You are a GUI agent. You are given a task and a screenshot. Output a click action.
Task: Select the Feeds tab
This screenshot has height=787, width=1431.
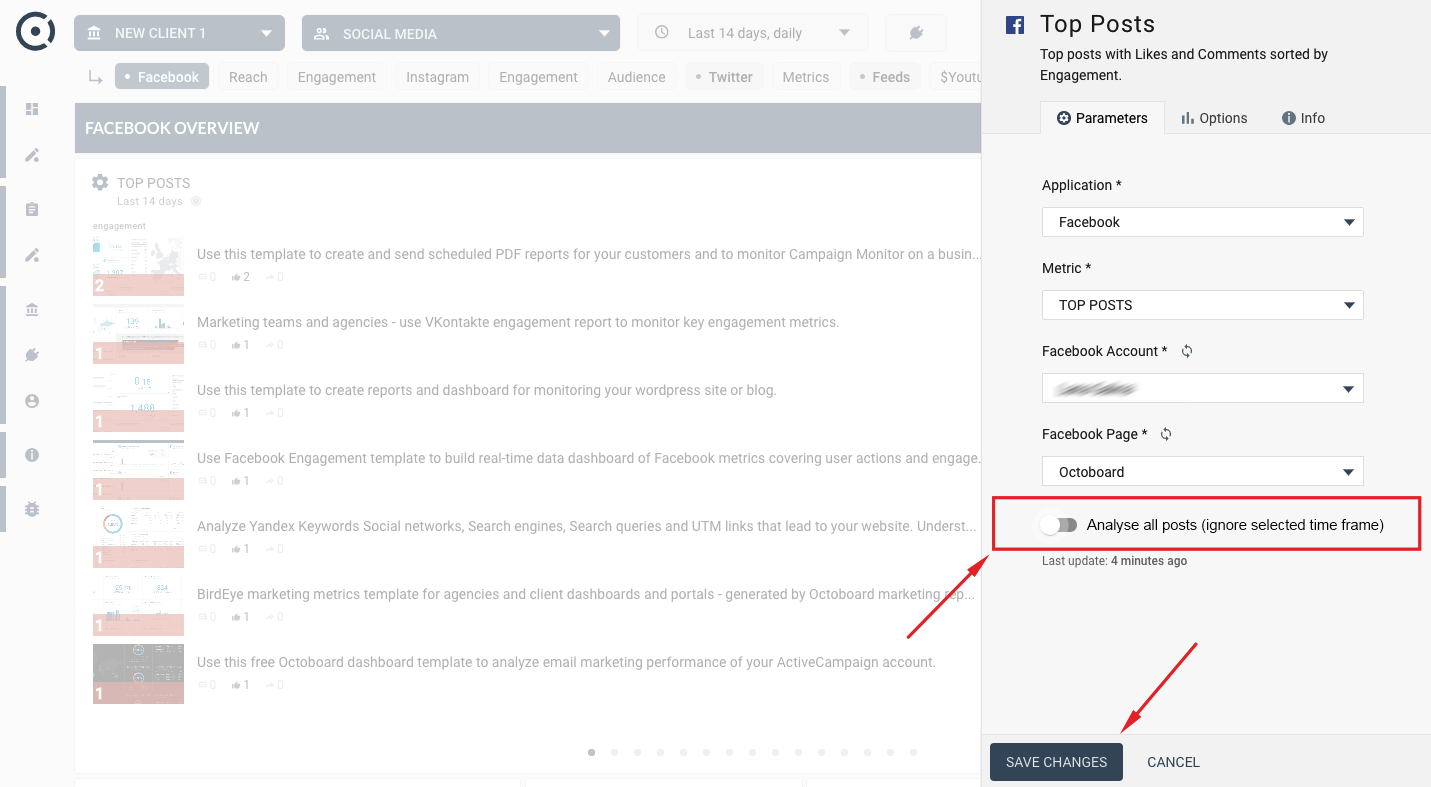(885, 77)
